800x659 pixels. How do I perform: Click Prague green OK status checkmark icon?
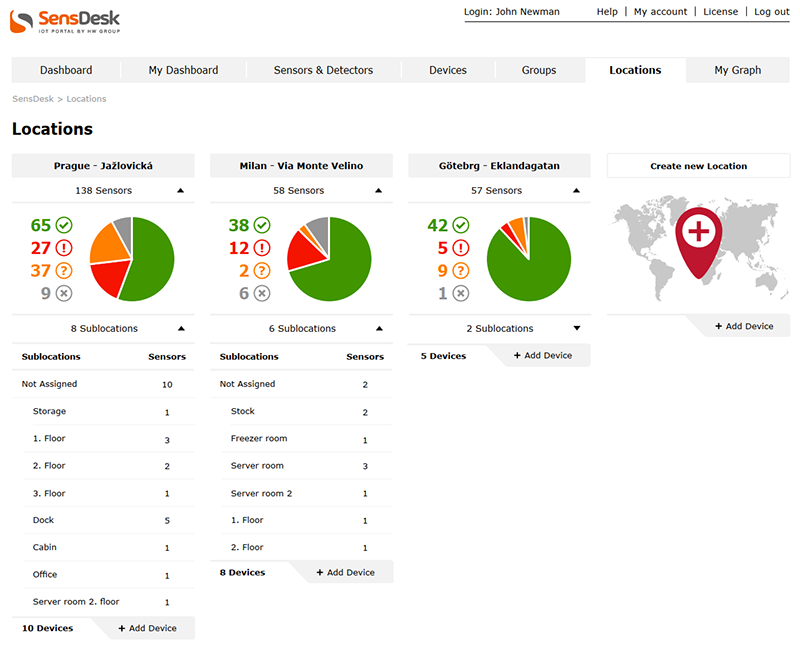click(x=64, y=225)
